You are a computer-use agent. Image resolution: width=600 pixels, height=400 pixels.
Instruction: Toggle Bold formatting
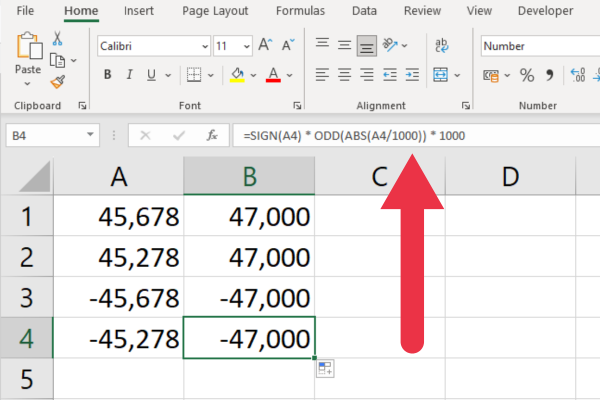point(108,75)
